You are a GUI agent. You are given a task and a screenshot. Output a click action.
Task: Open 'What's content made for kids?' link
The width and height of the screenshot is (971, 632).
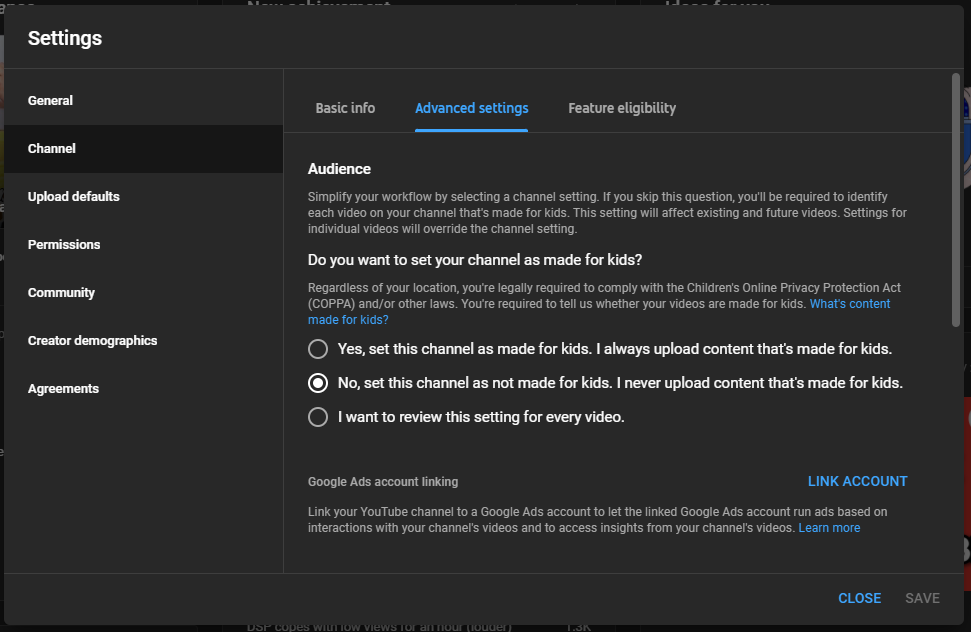tap(850, 304)
